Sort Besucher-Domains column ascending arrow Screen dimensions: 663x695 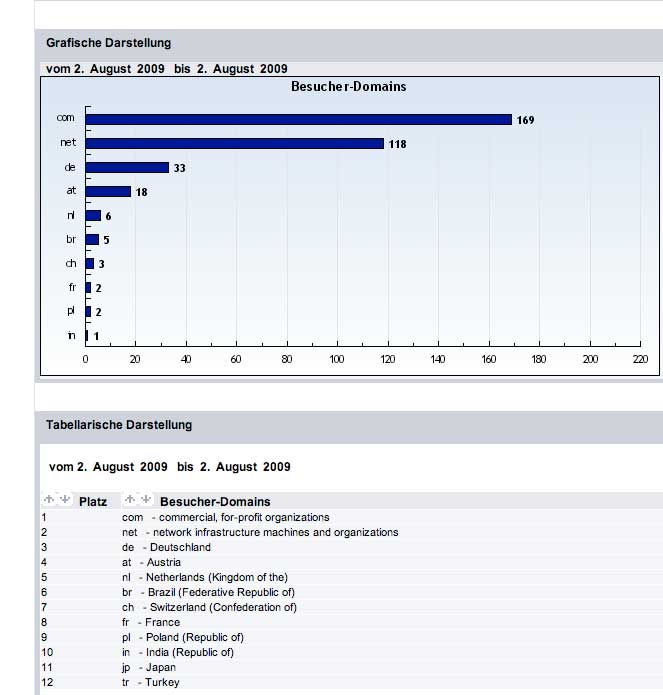(129, 500)
